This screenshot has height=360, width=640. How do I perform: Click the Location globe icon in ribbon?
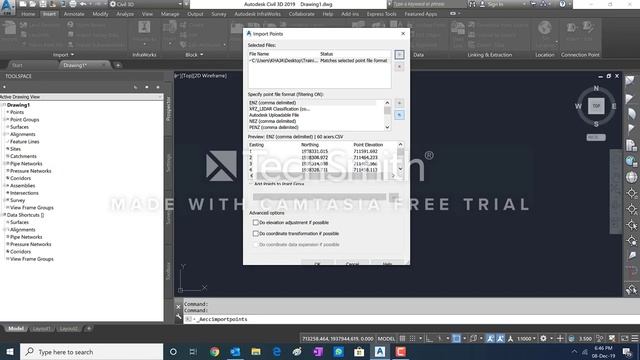point(544,28)
